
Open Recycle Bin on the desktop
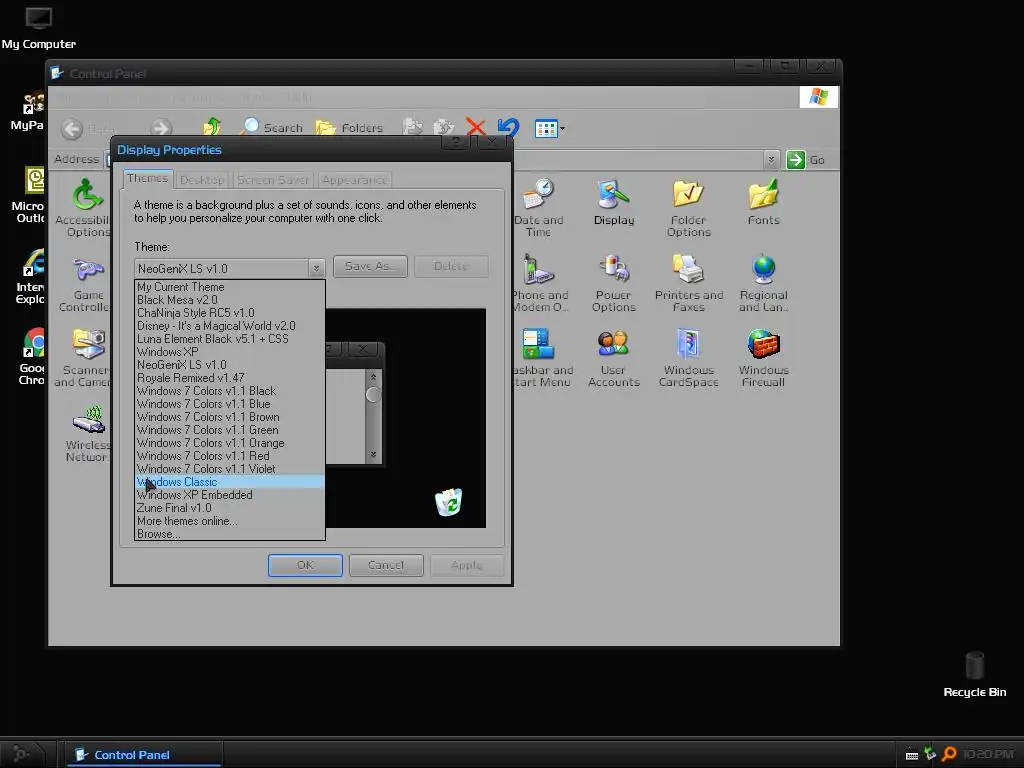pyautogui.click(x=974, y=674)
